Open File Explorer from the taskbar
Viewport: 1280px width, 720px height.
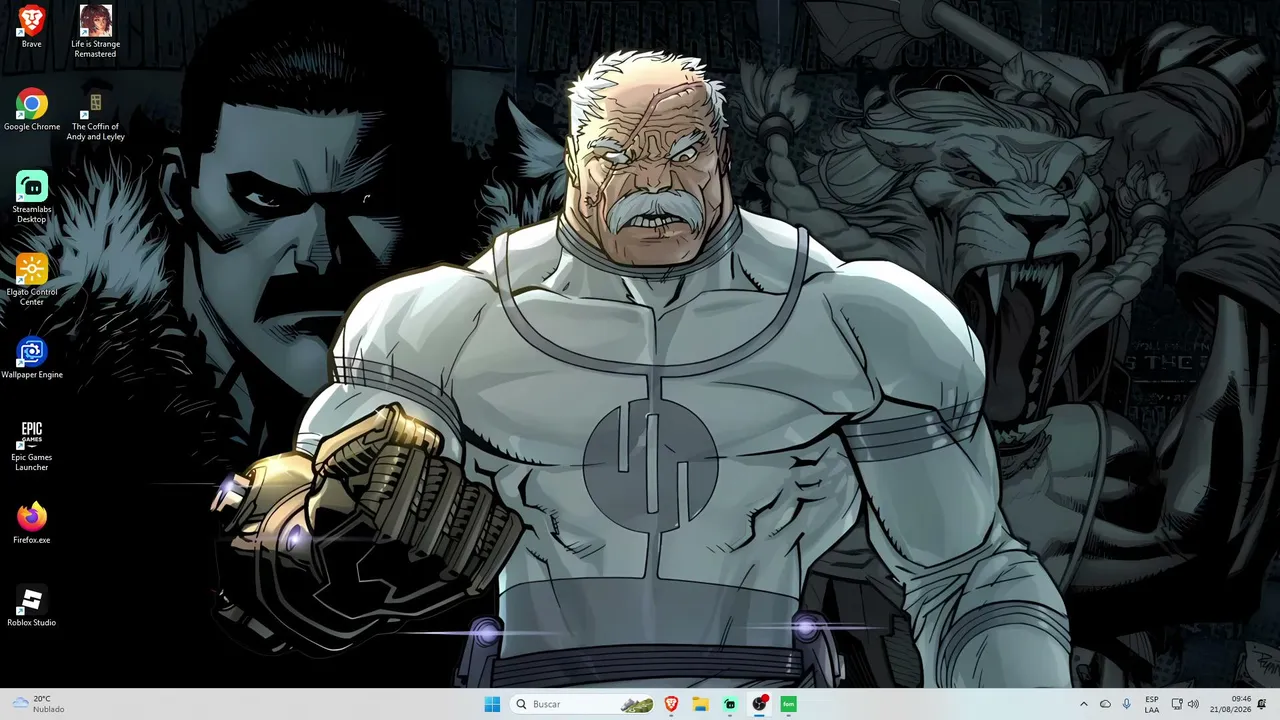701,704
